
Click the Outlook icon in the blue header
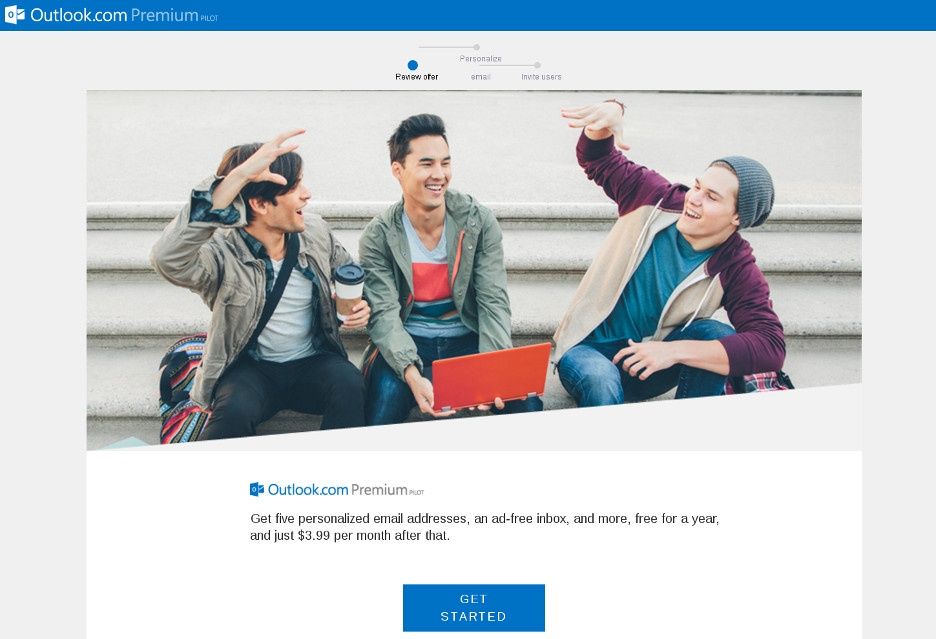(14, 15)
